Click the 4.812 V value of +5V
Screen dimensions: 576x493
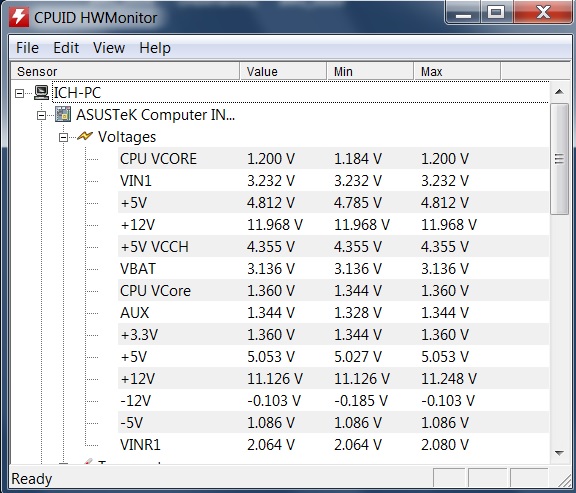pos(271,202)
